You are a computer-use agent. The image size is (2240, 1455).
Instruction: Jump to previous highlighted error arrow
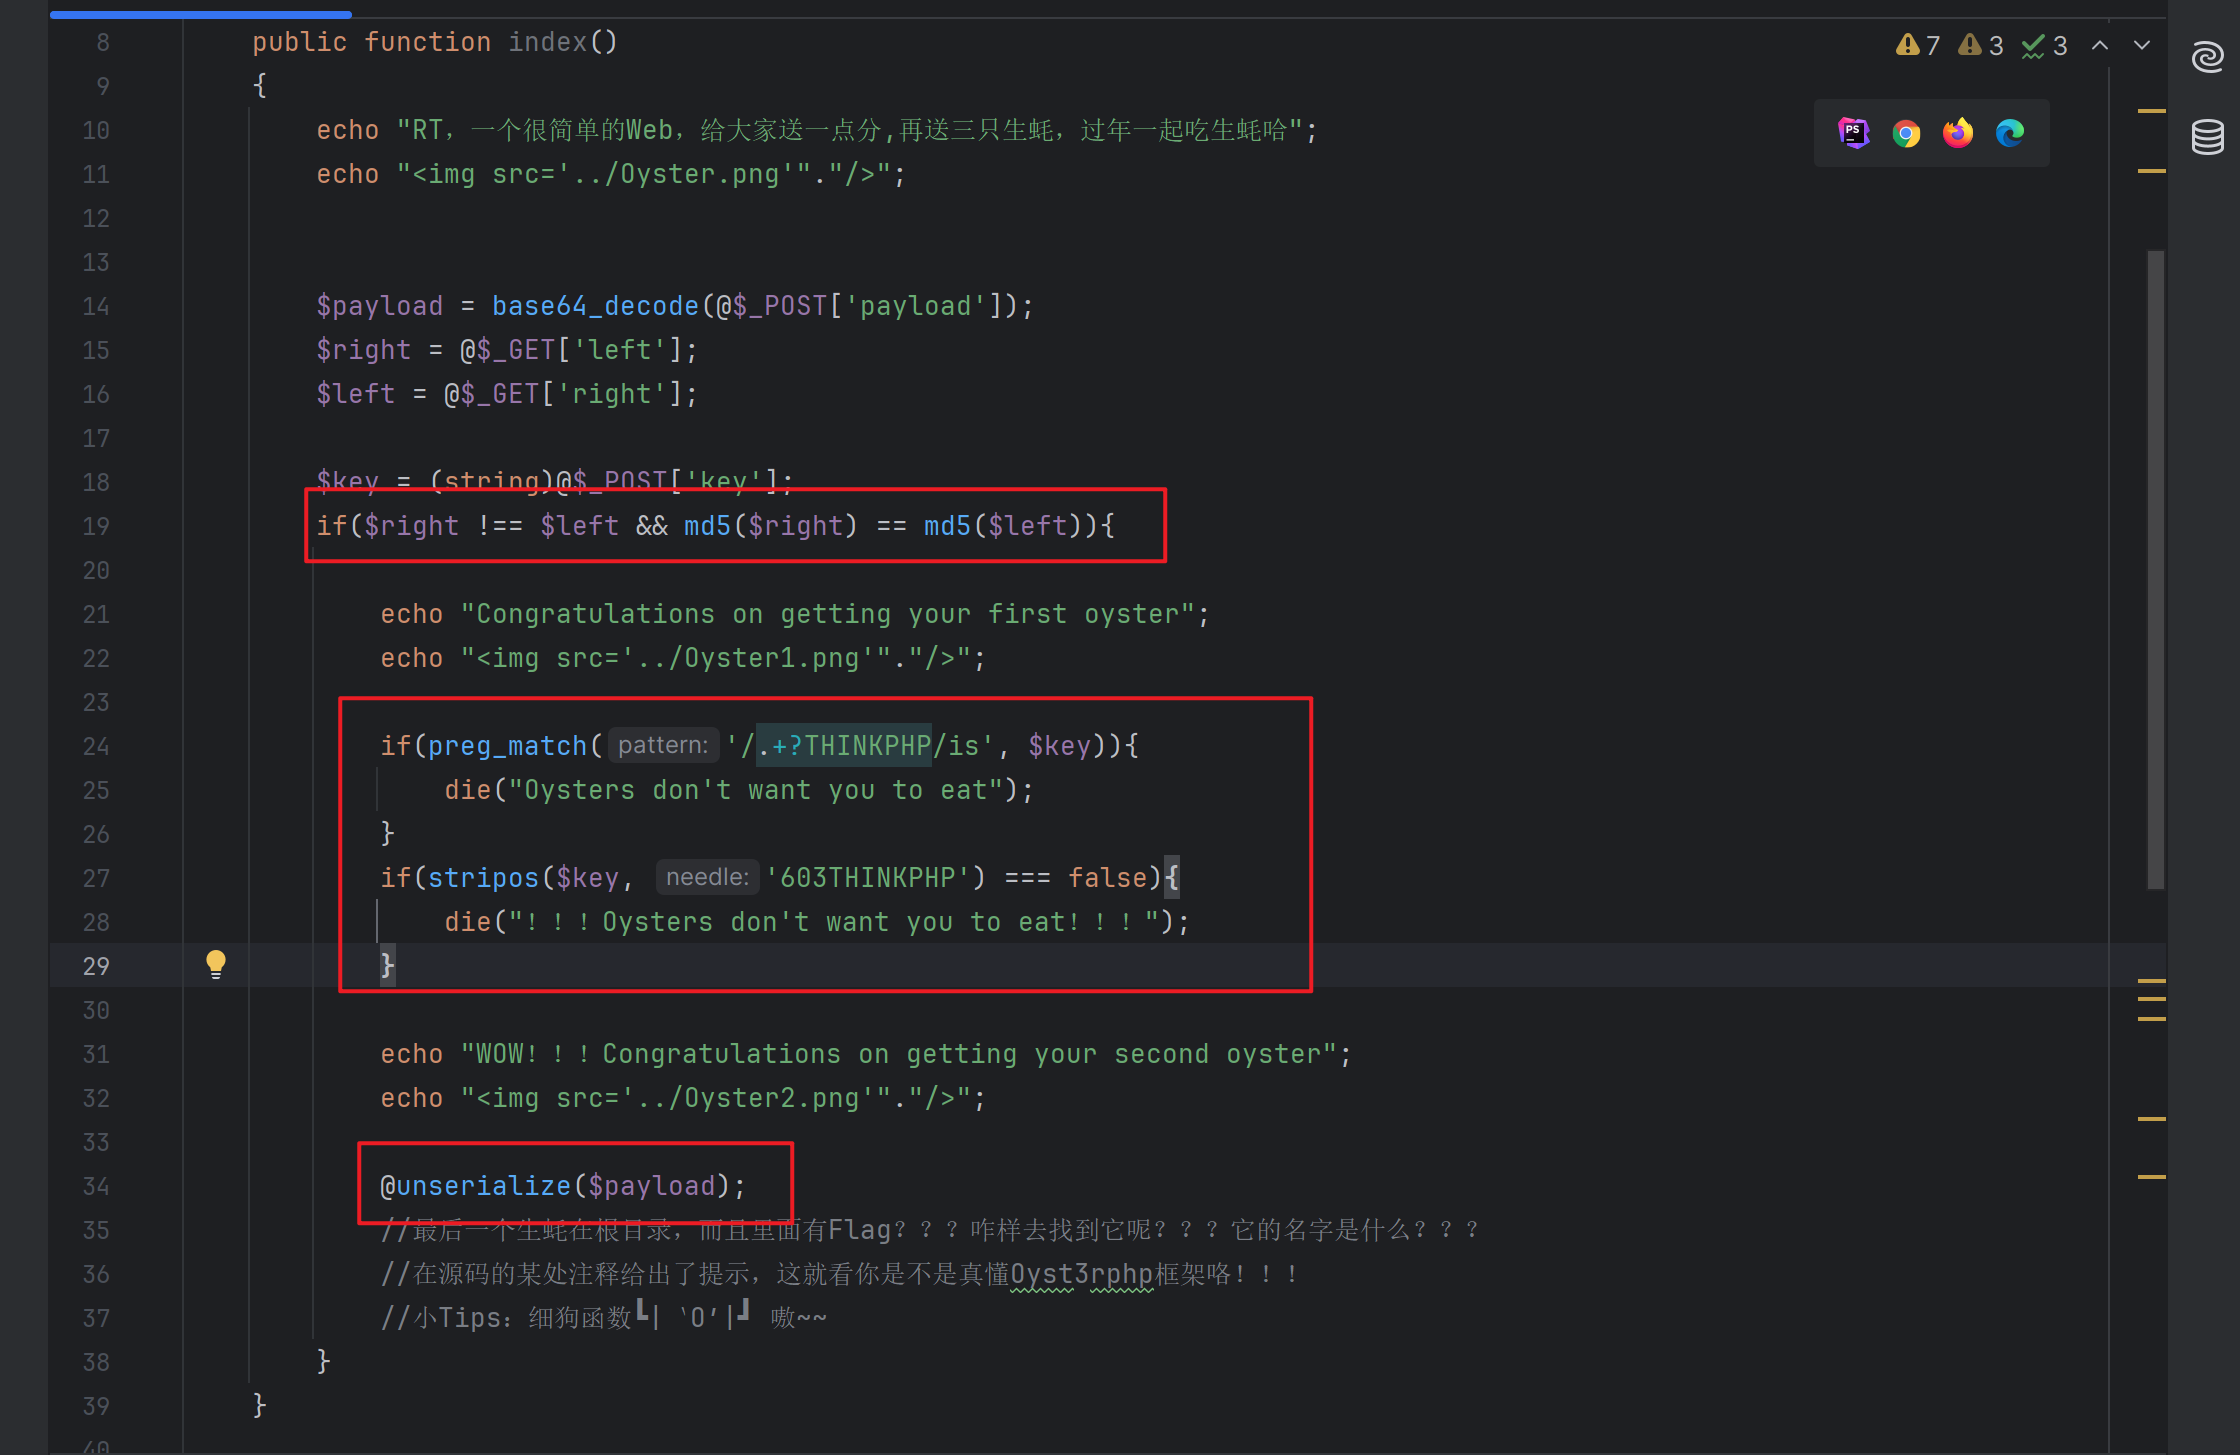2100,46
